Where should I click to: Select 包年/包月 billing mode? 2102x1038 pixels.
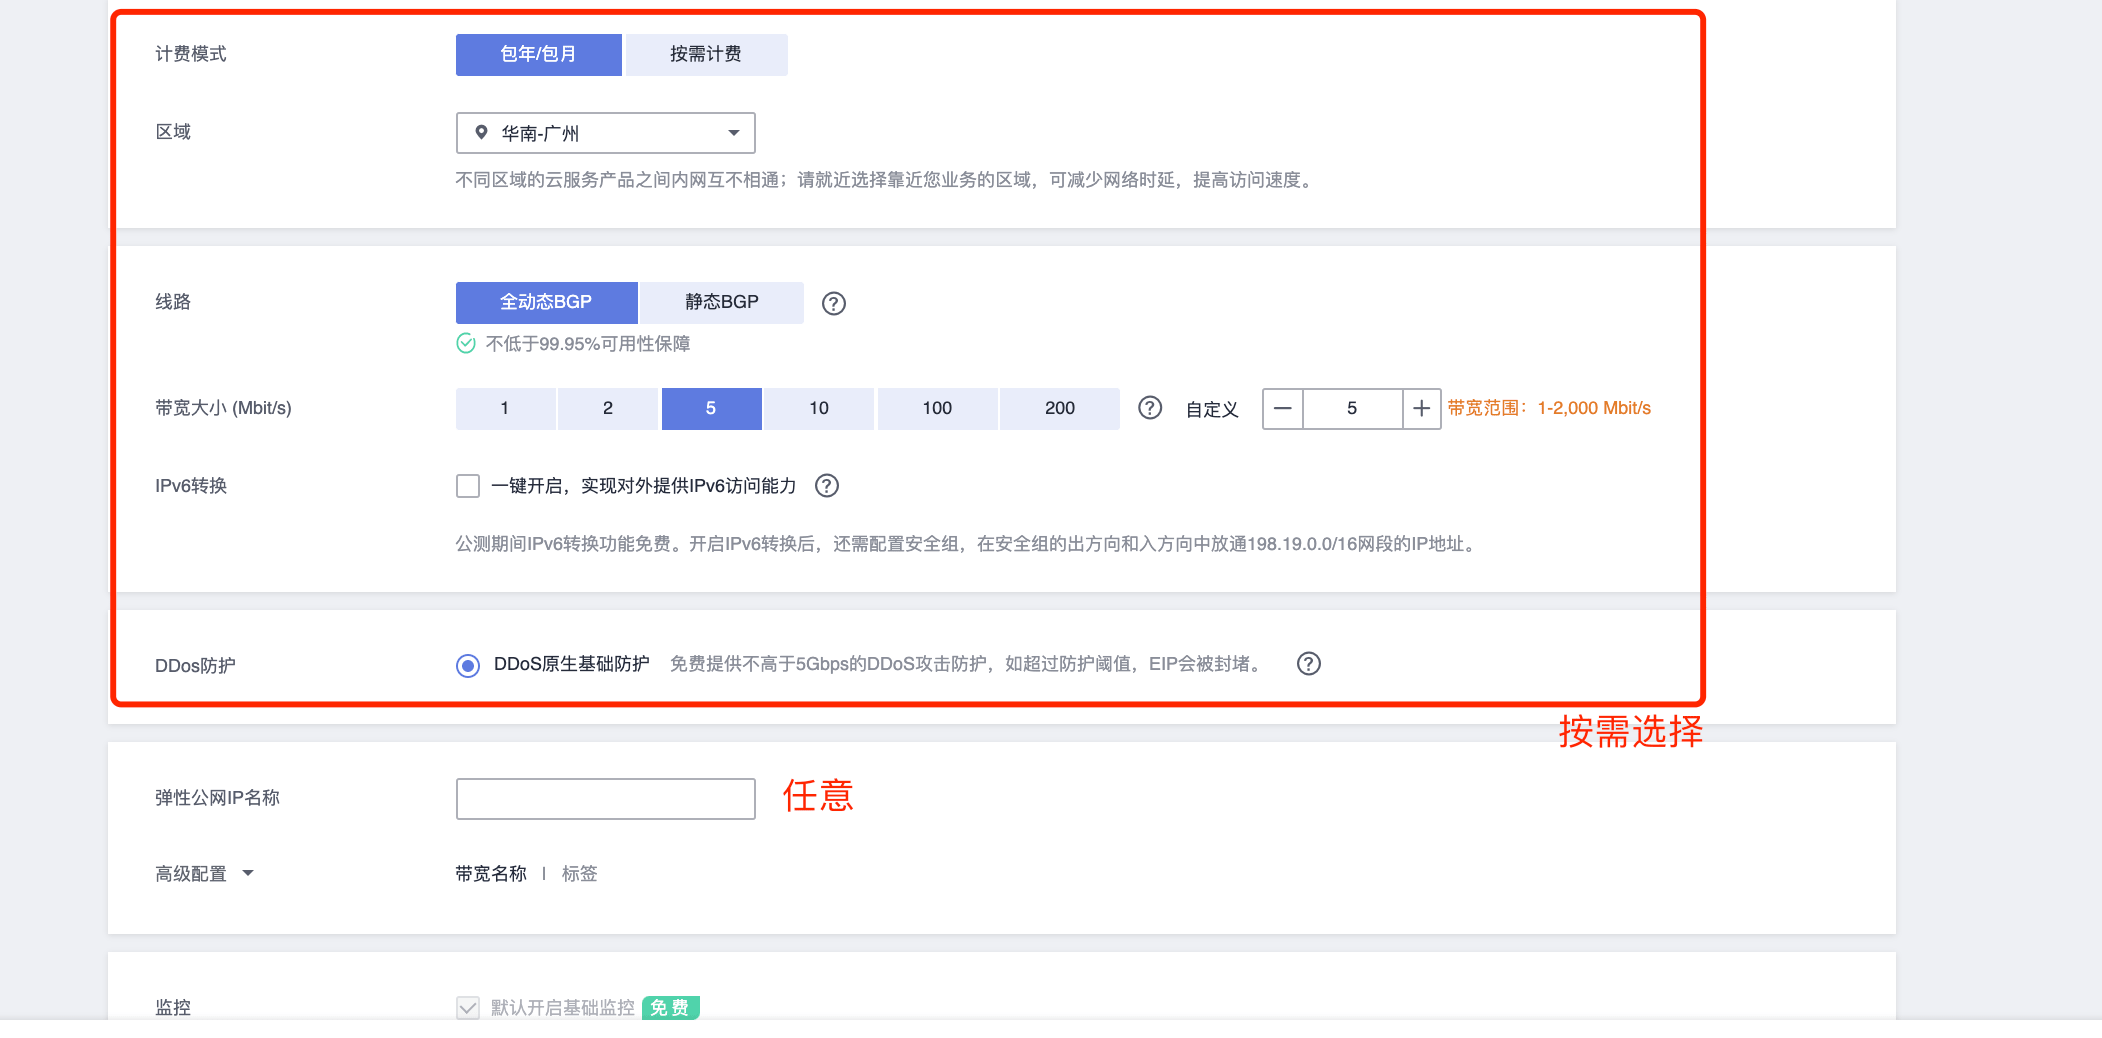(538, 55)
